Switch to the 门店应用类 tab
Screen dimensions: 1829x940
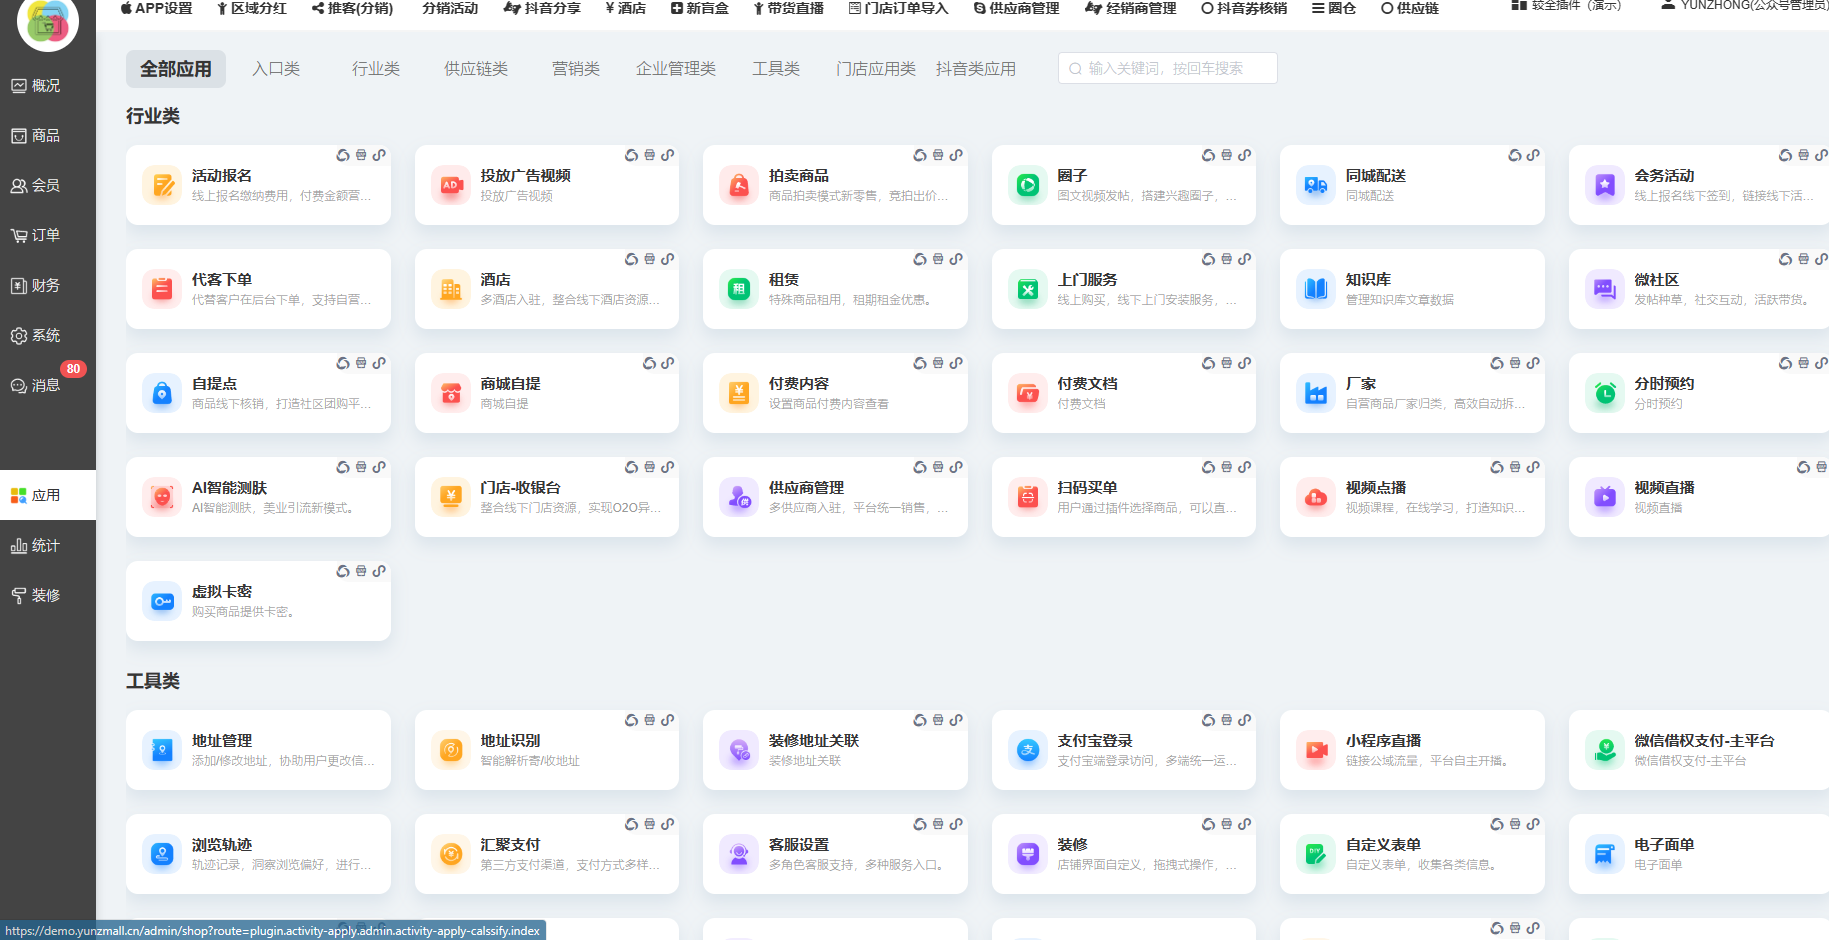click(876, 69)
